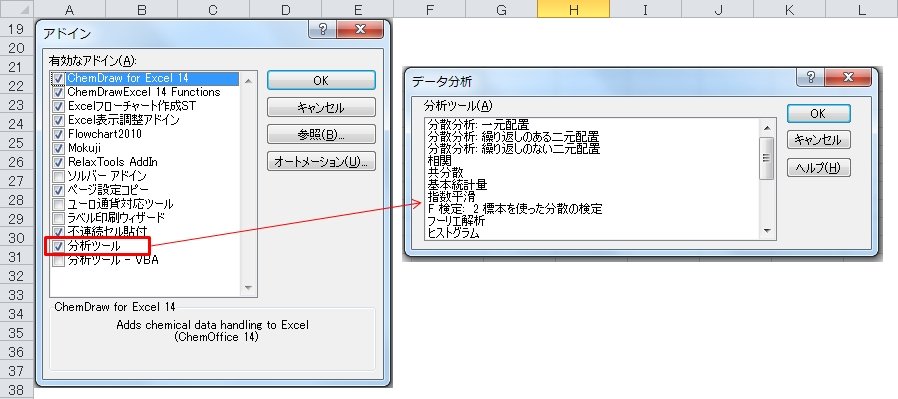898x399 pixels.
Task: Select 分散分析: 繰り返しのない二元配置
Action: 514,149
